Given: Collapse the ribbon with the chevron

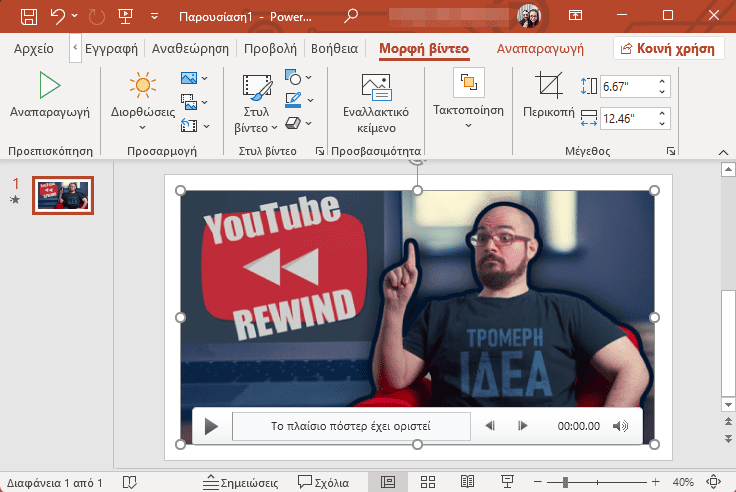Looking at the screenshot, I should pos(723,152).
